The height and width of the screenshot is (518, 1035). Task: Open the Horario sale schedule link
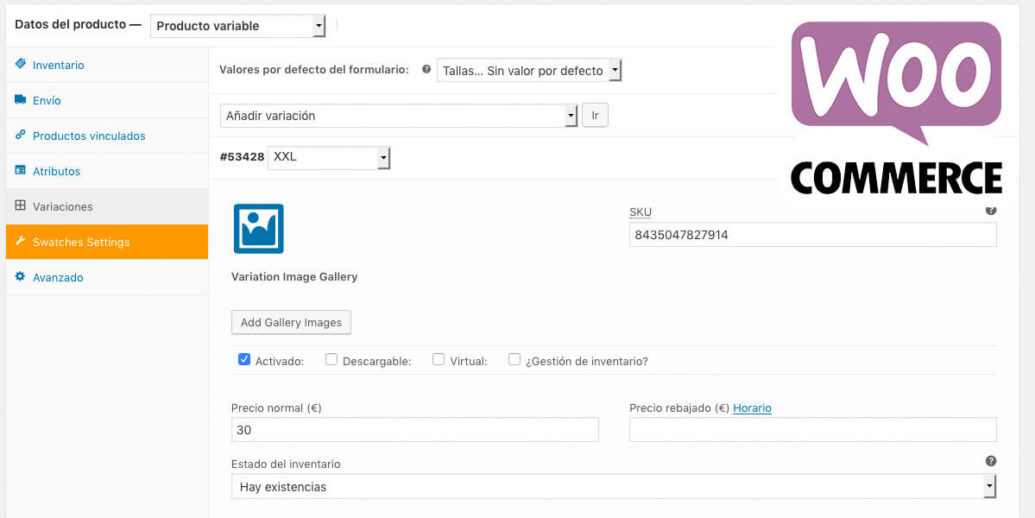[x=752, y=408]
